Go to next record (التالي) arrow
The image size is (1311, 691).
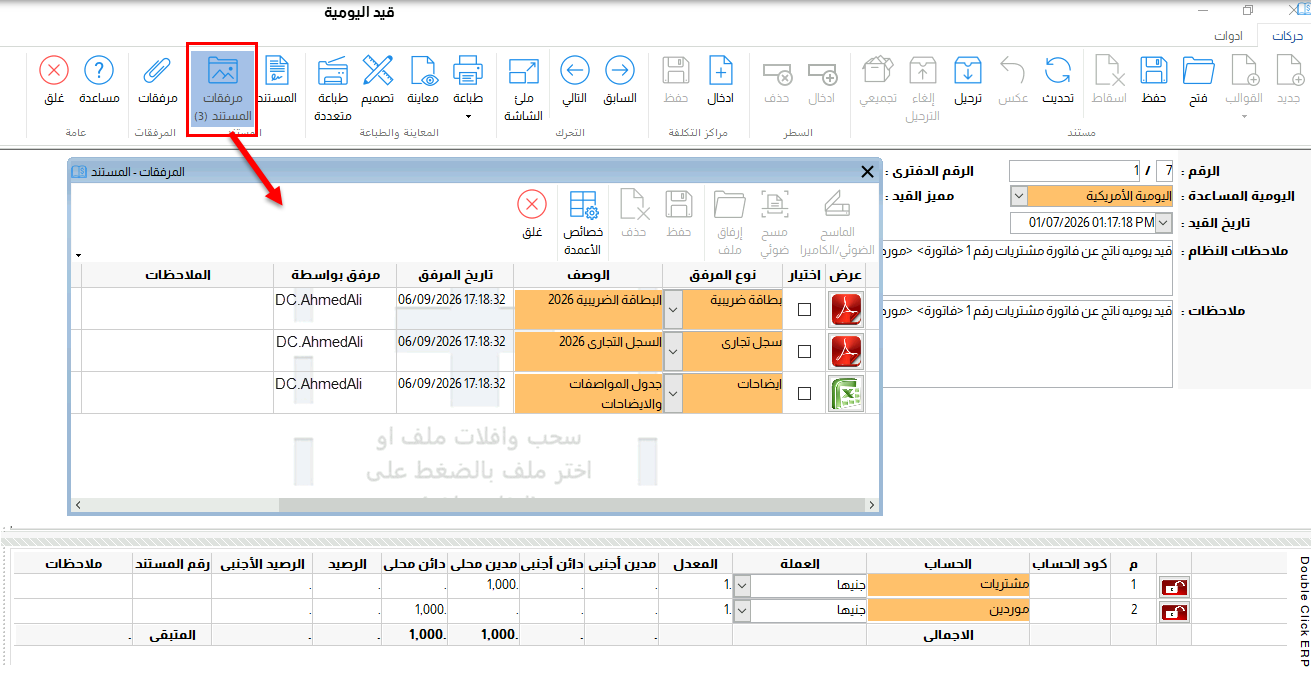tap(574, 80)
